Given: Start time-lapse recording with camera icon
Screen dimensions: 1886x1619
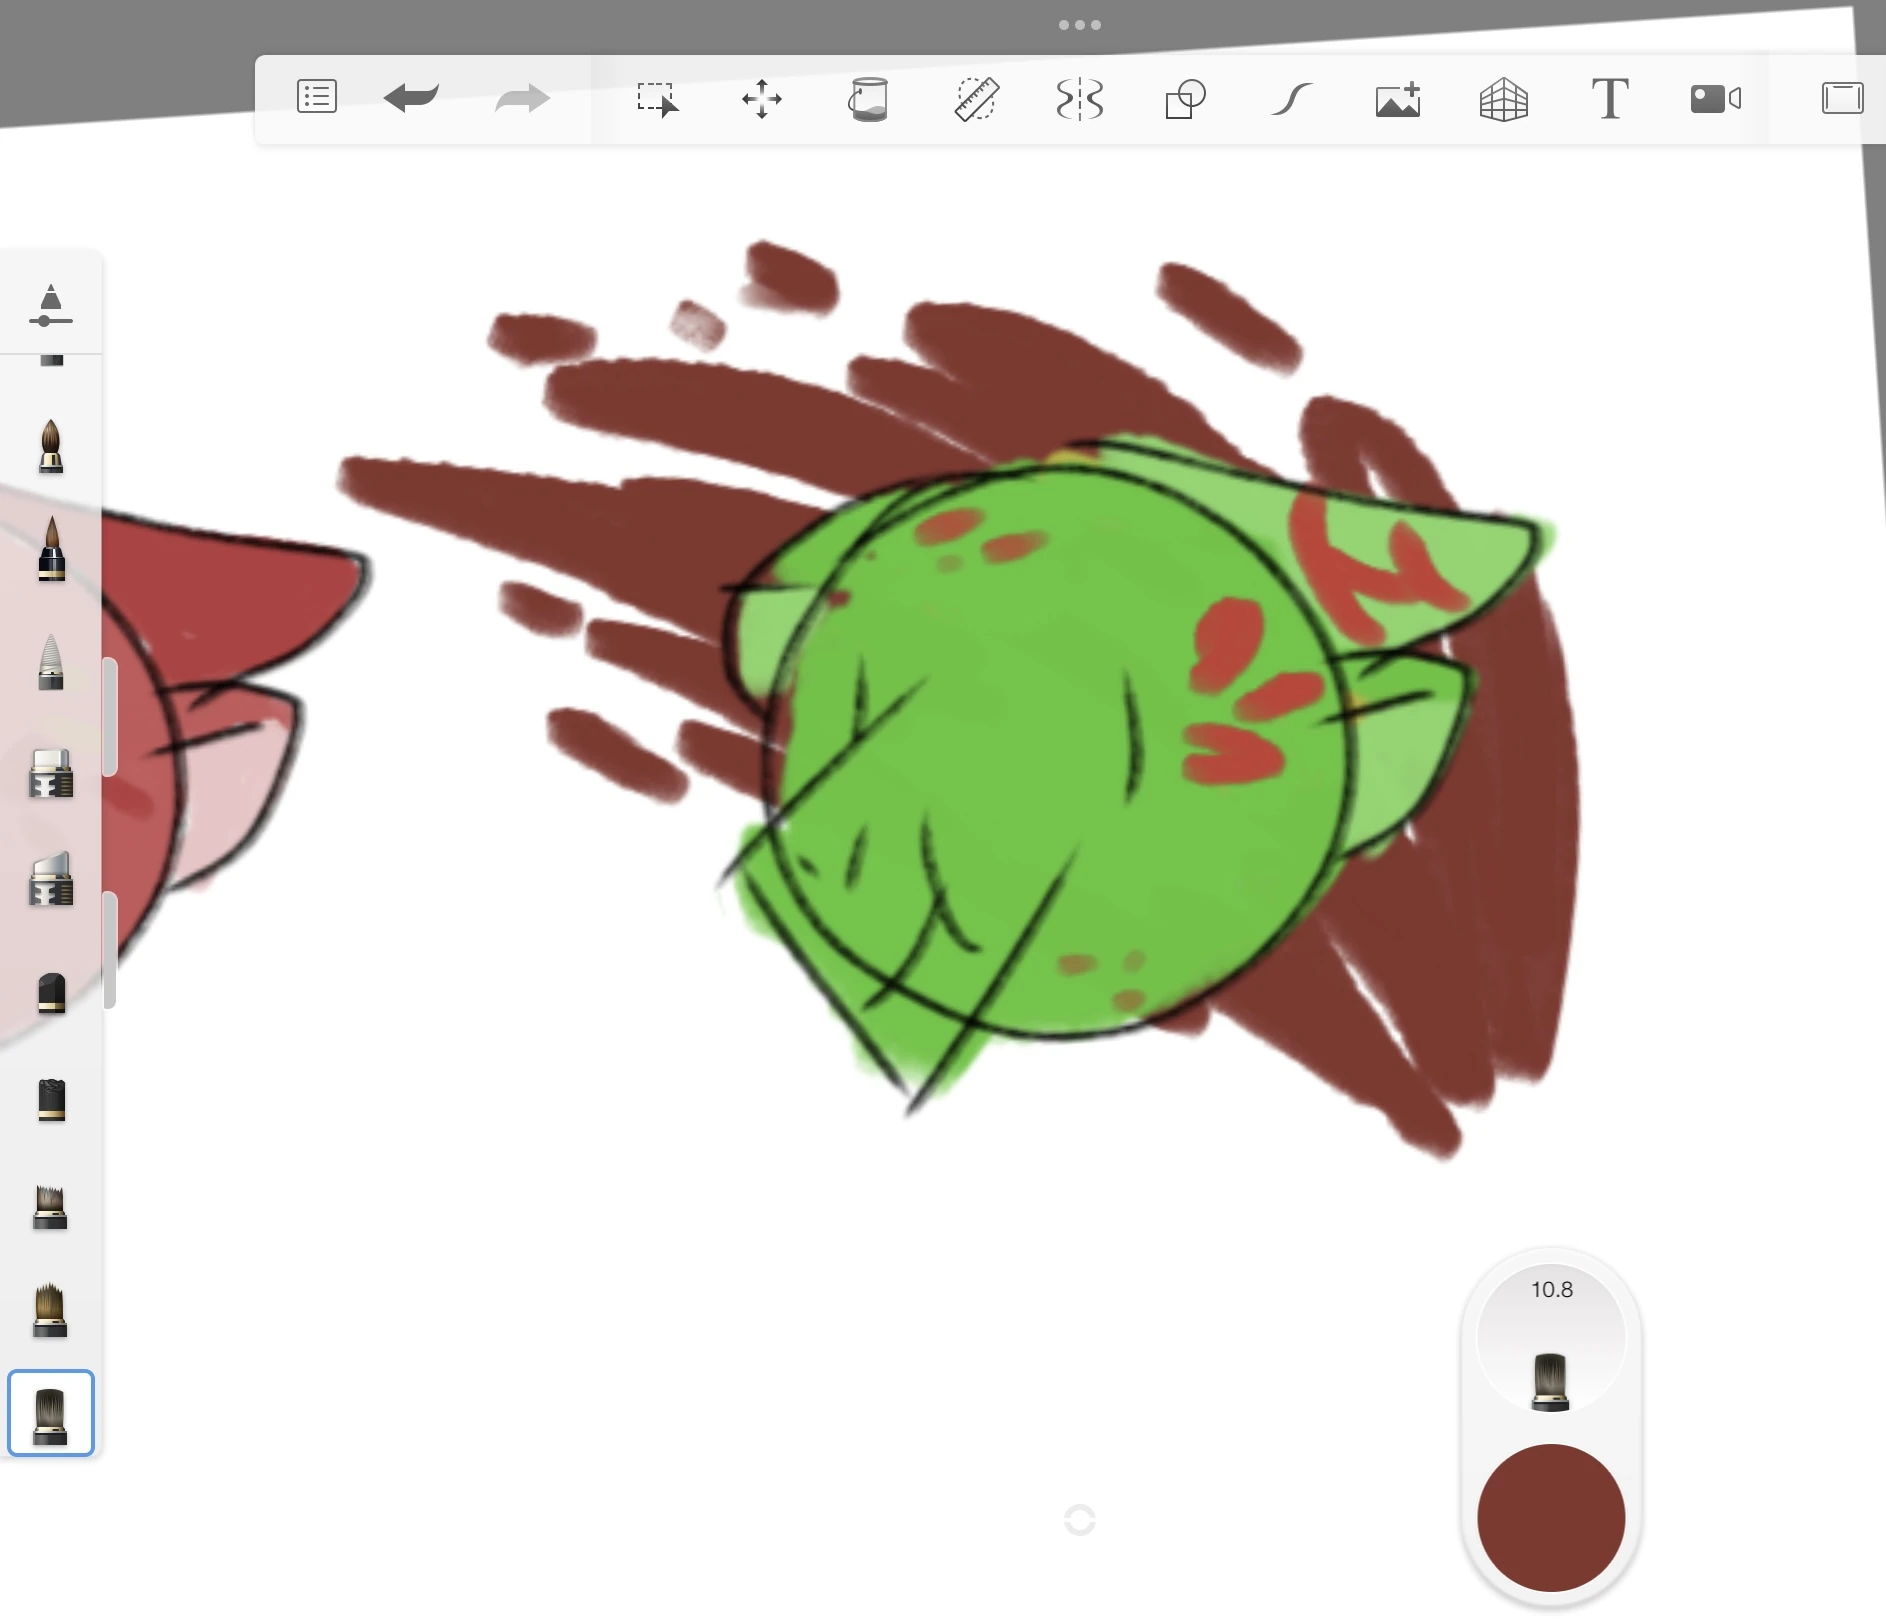Looking at the screenshot, I should tap(1715, 99).
